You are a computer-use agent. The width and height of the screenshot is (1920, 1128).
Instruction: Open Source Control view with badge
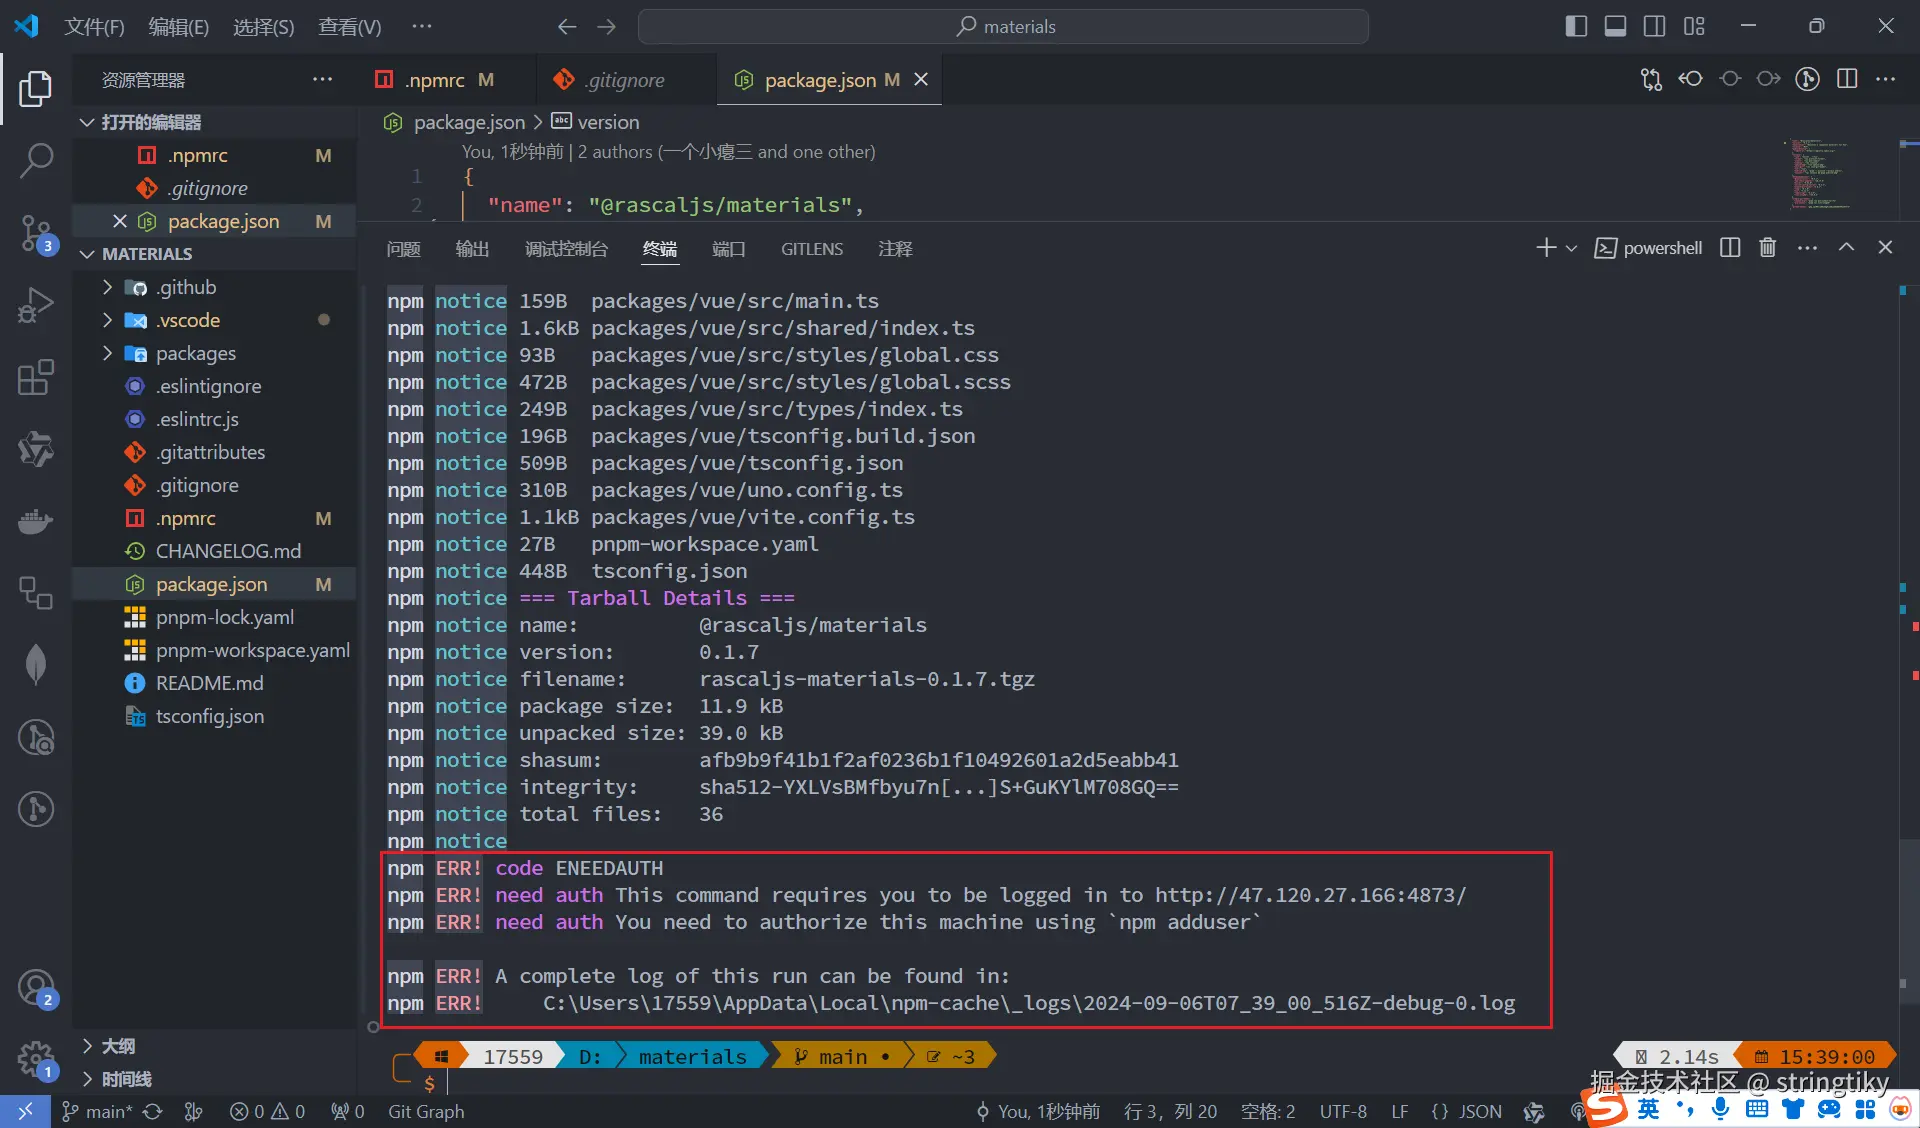pyautogui.click(x=36, y=232)
